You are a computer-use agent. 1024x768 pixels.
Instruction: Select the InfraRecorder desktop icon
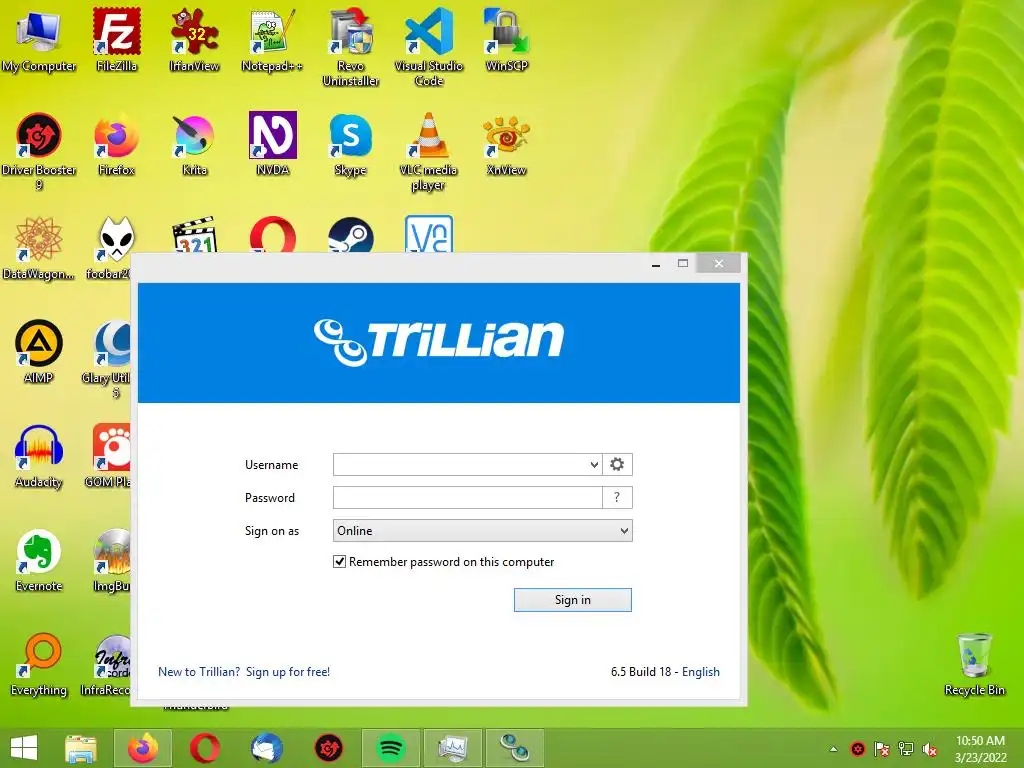[106, 664]
